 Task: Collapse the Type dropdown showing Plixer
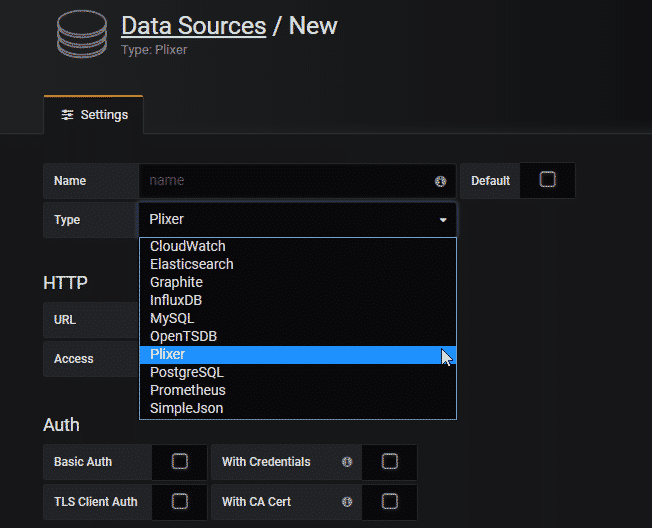coord(297,220)
